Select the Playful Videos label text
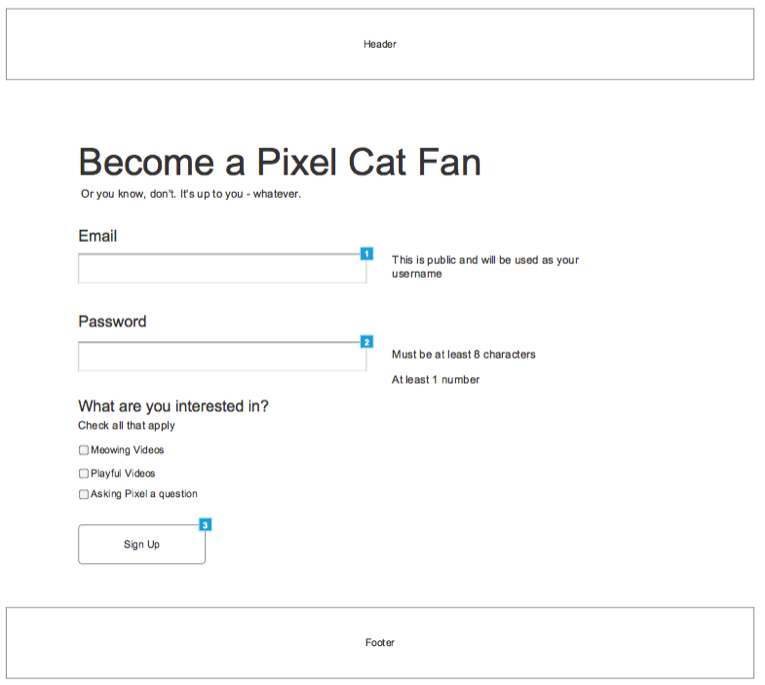Image resolution: width=765 pixels, height=685 pixels. (x=123, y=473)
